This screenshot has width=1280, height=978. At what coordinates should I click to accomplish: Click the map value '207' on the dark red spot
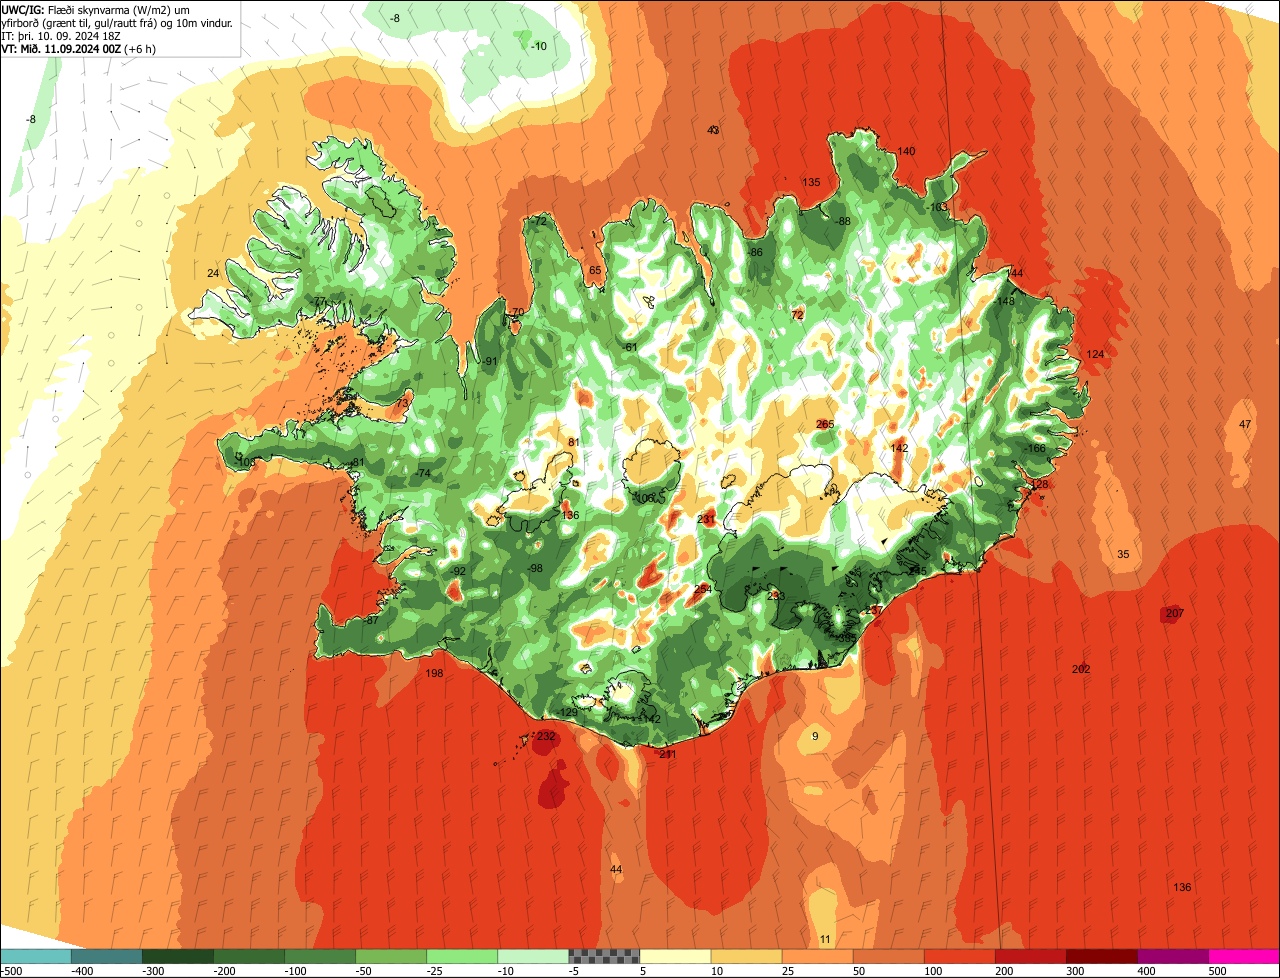(x=1175, y=613)
